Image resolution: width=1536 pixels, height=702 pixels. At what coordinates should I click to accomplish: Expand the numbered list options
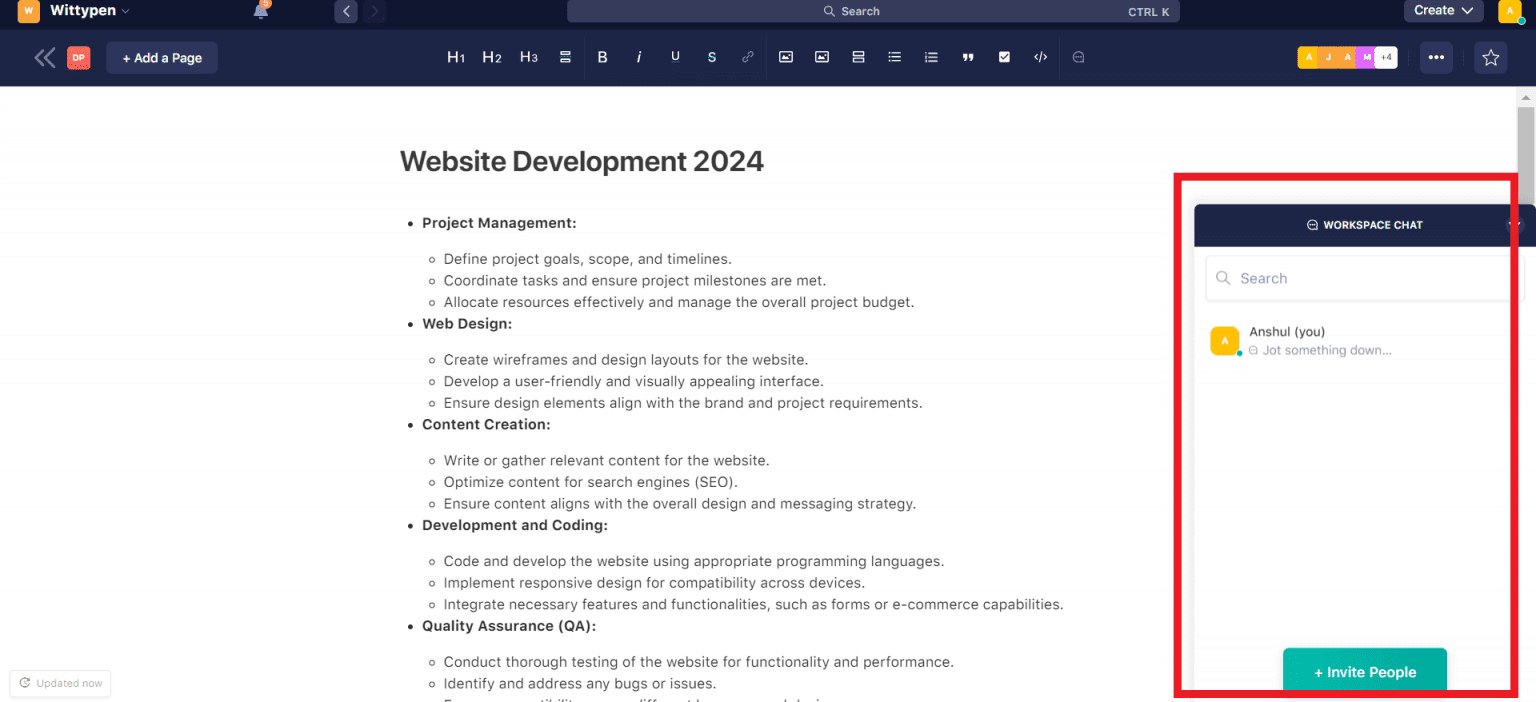point(931,57)
